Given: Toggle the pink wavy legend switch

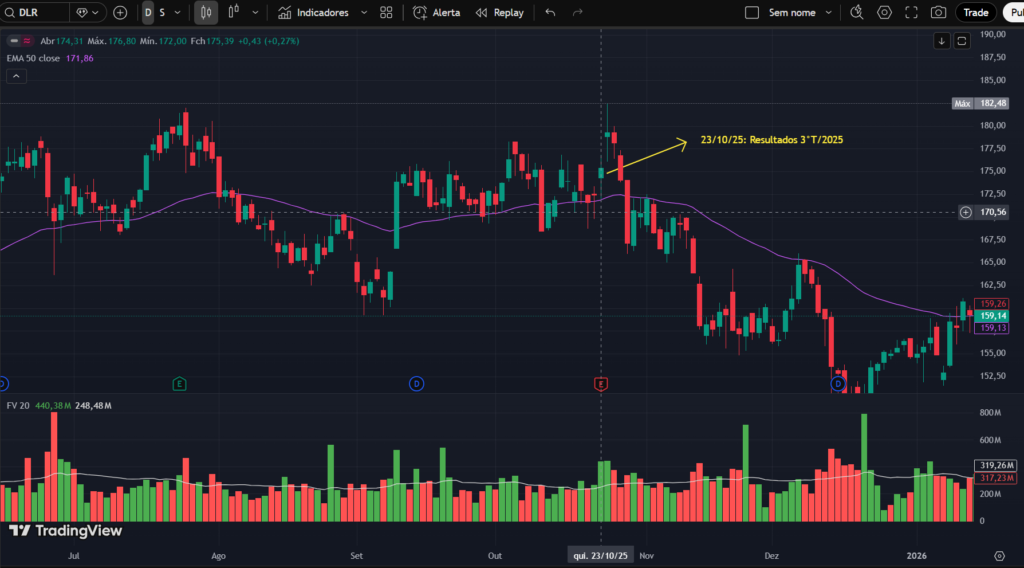Looking at the screenshot, I should point(27,40).
